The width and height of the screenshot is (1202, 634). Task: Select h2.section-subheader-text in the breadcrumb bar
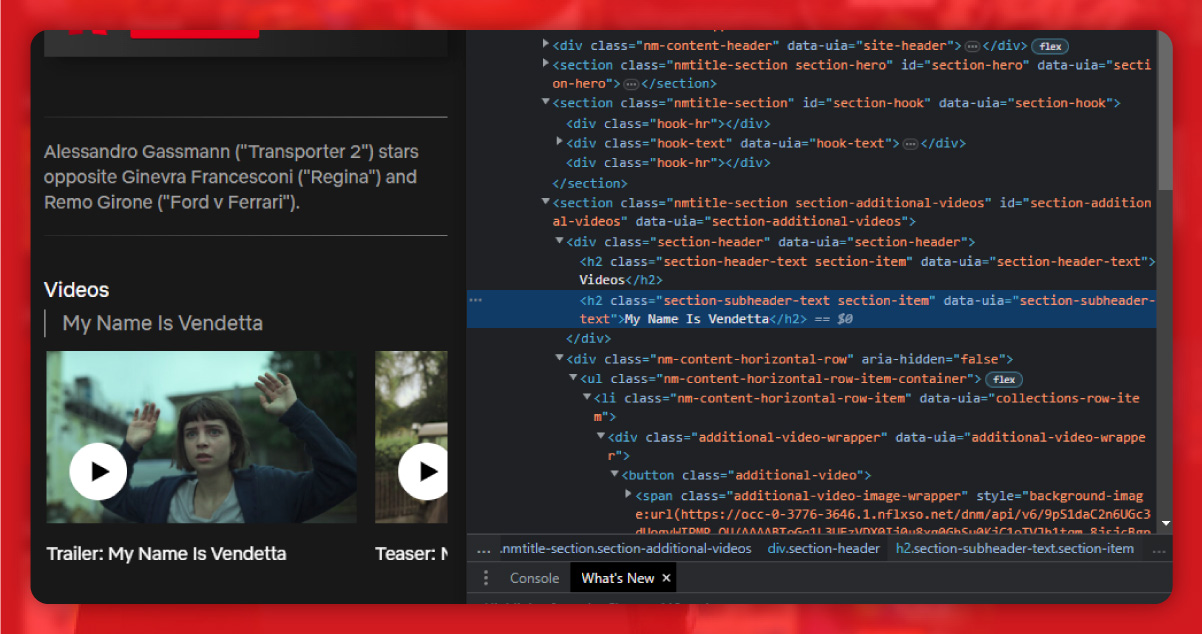pos(1015,548)
